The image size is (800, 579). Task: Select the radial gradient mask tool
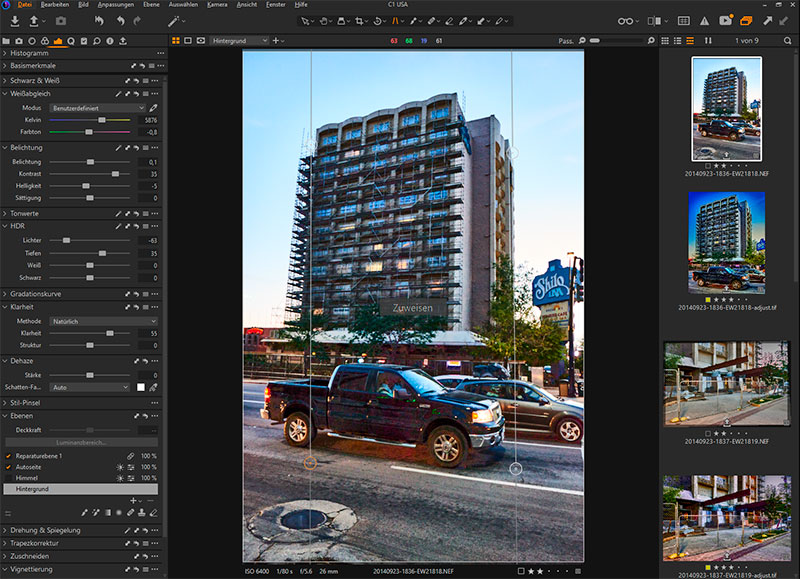tap(119, 513)
